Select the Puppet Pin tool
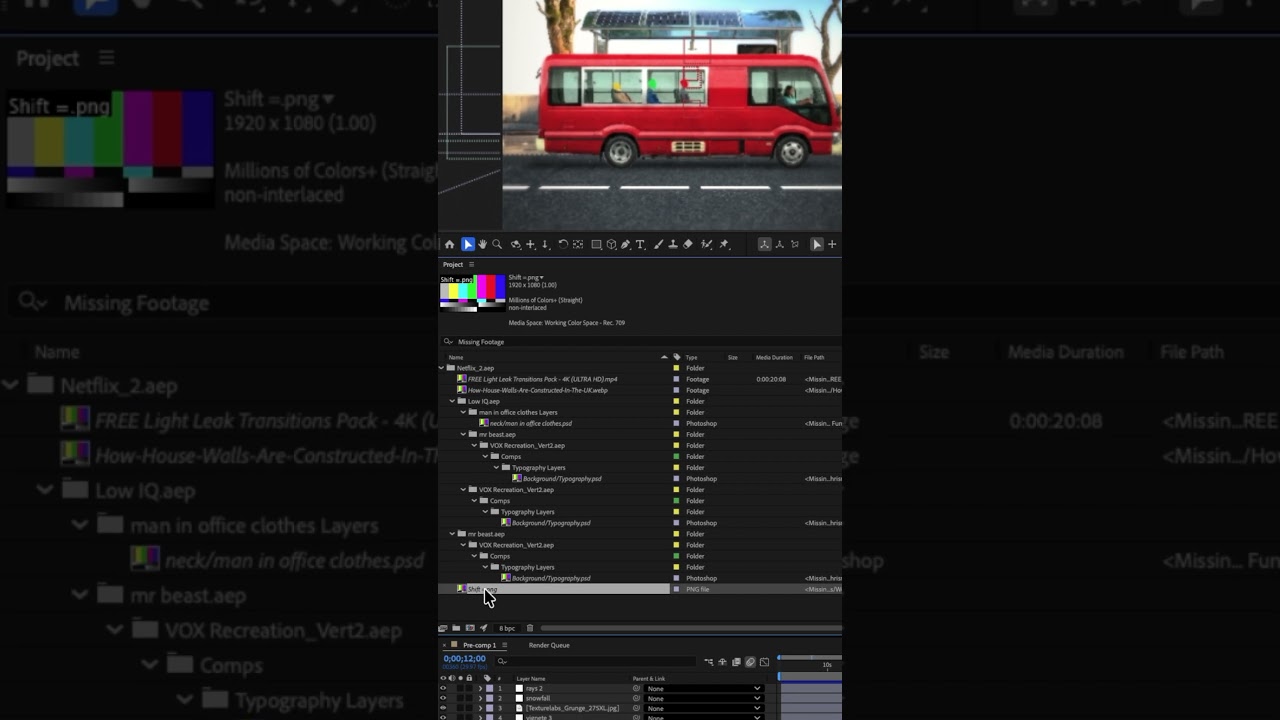Screen dimensions: 1280x720 pyautogui.click(x=724, y=245)
